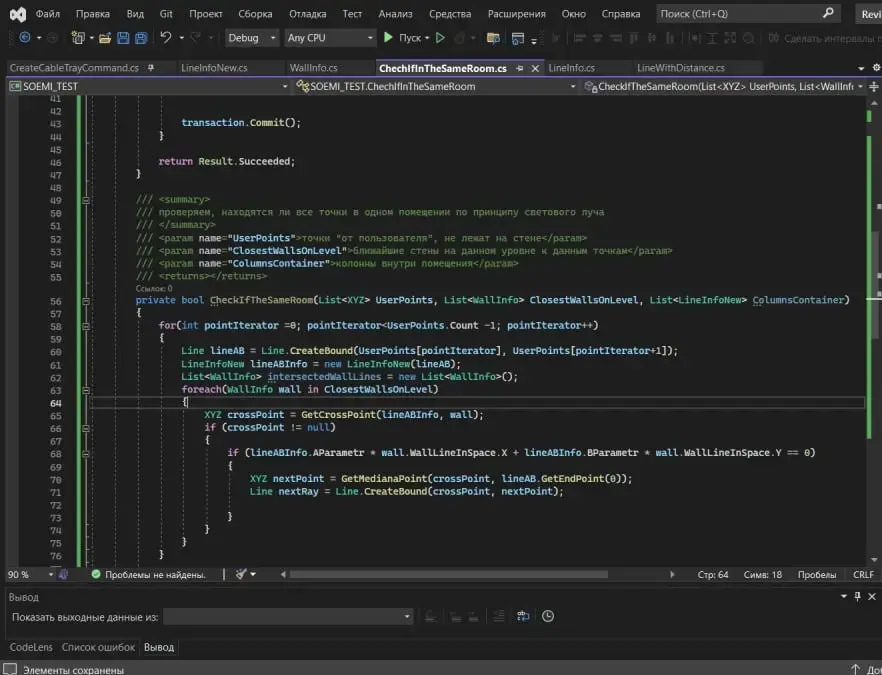Click the Поиск (Ctrl+Q) search box
The image size is (882, 675).
(x=745, y=13)
